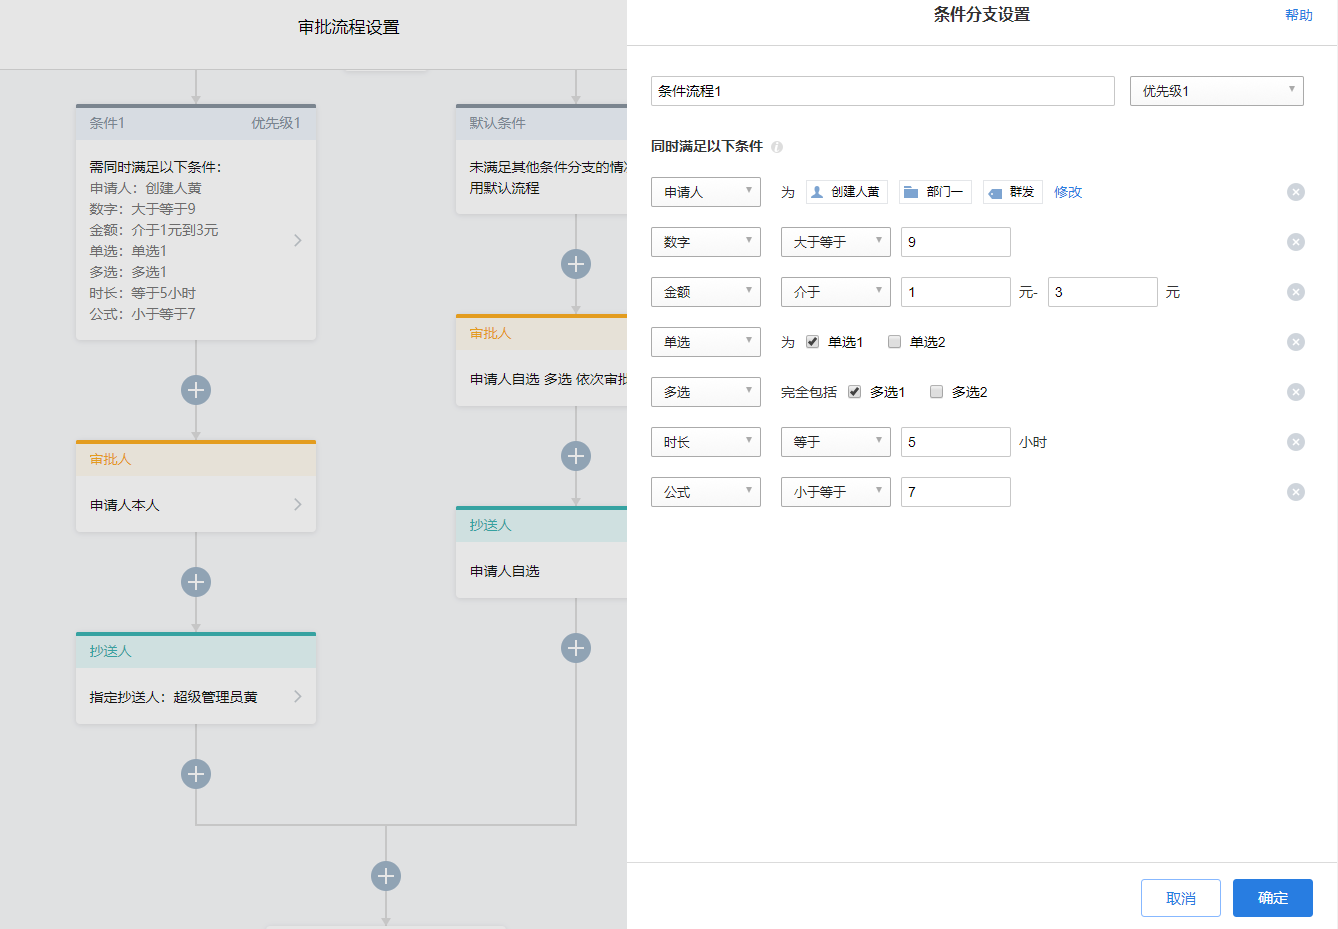Remove the 单选 condition row
This screenshot has height=929, width=1338.
(x=1295, y=342)
